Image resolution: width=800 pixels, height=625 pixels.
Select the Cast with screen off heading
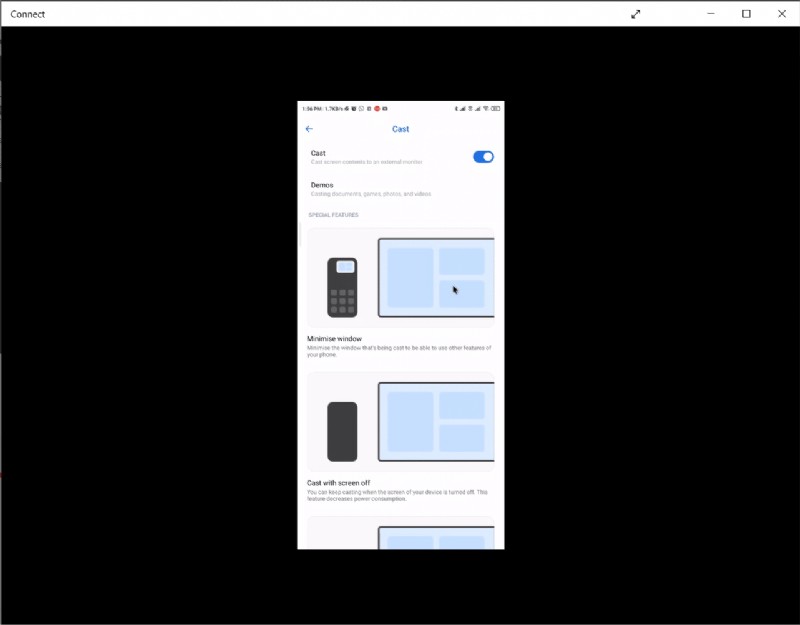click(339, 482)
